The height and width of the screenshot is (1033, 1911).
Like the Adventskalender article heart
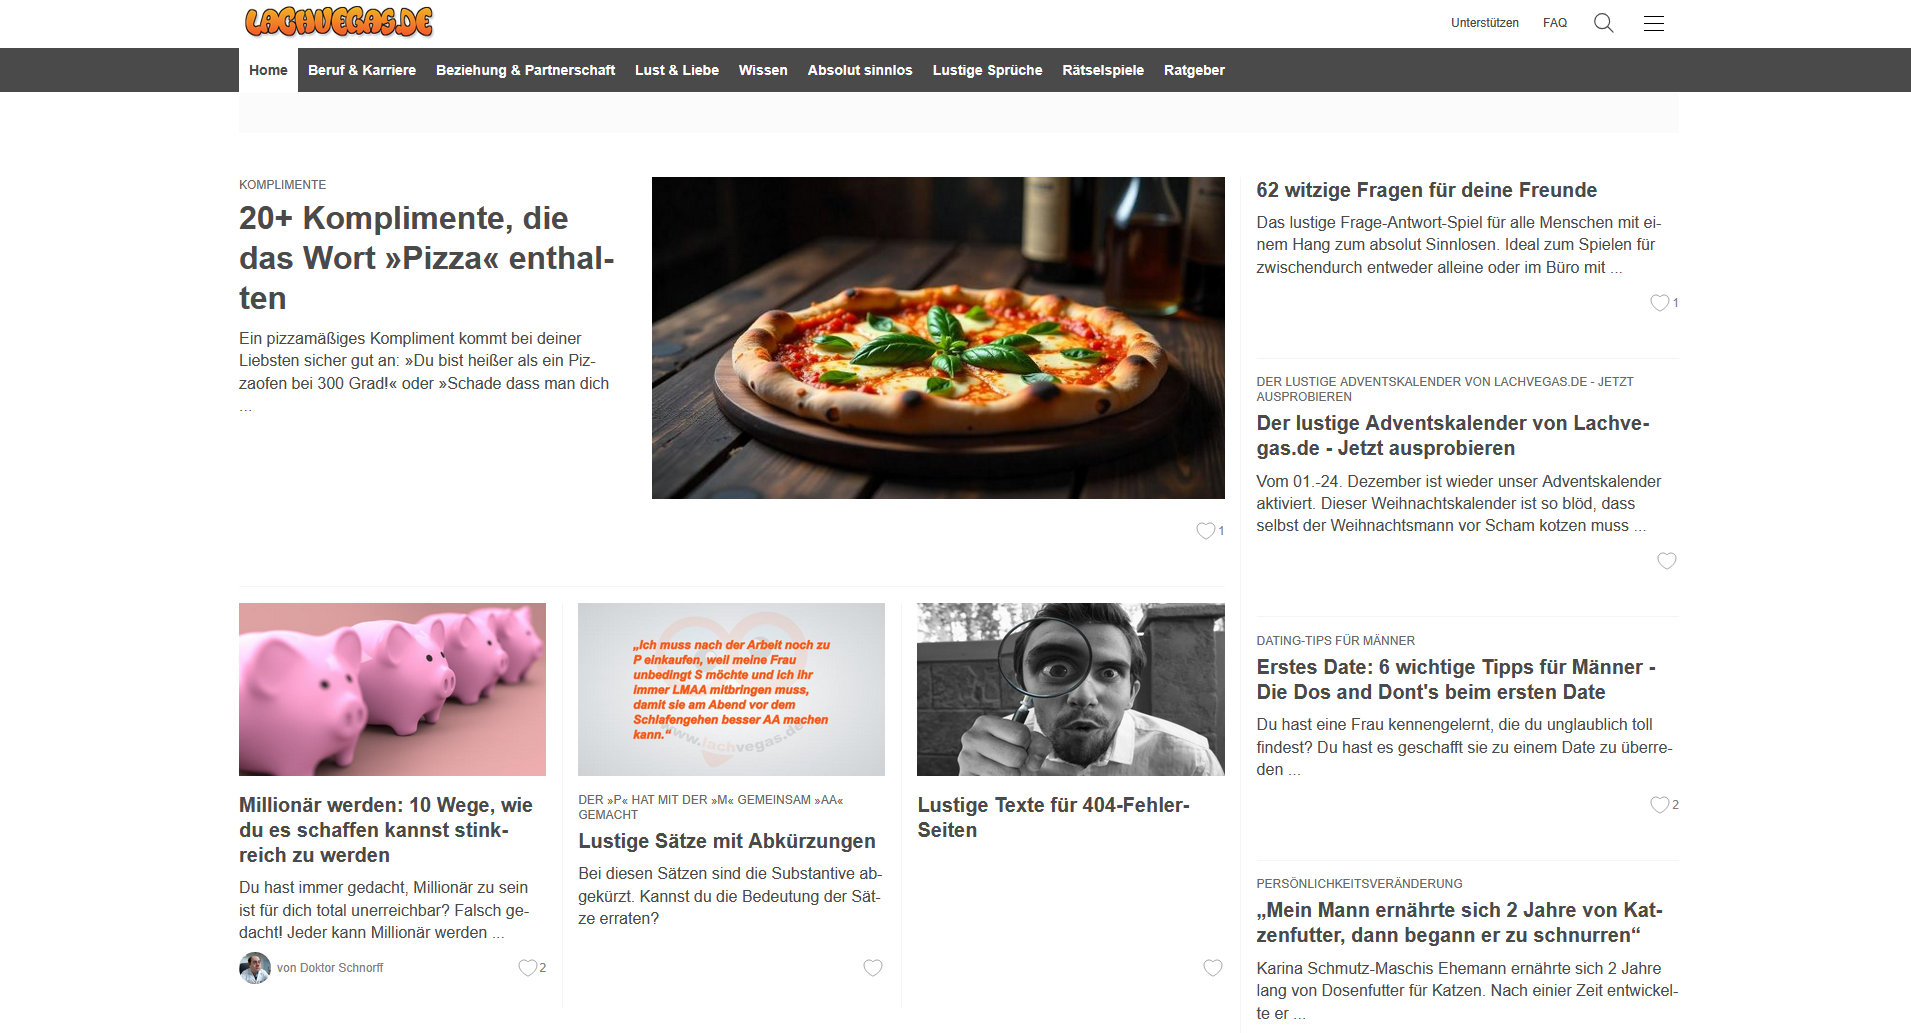pyautogui.click(x=1667, y=561)
